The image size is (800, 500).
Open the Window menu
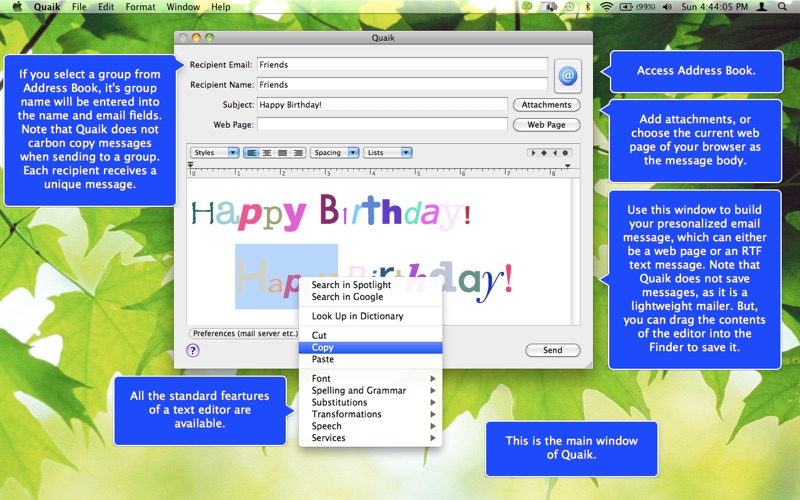[x=183, y=7]
